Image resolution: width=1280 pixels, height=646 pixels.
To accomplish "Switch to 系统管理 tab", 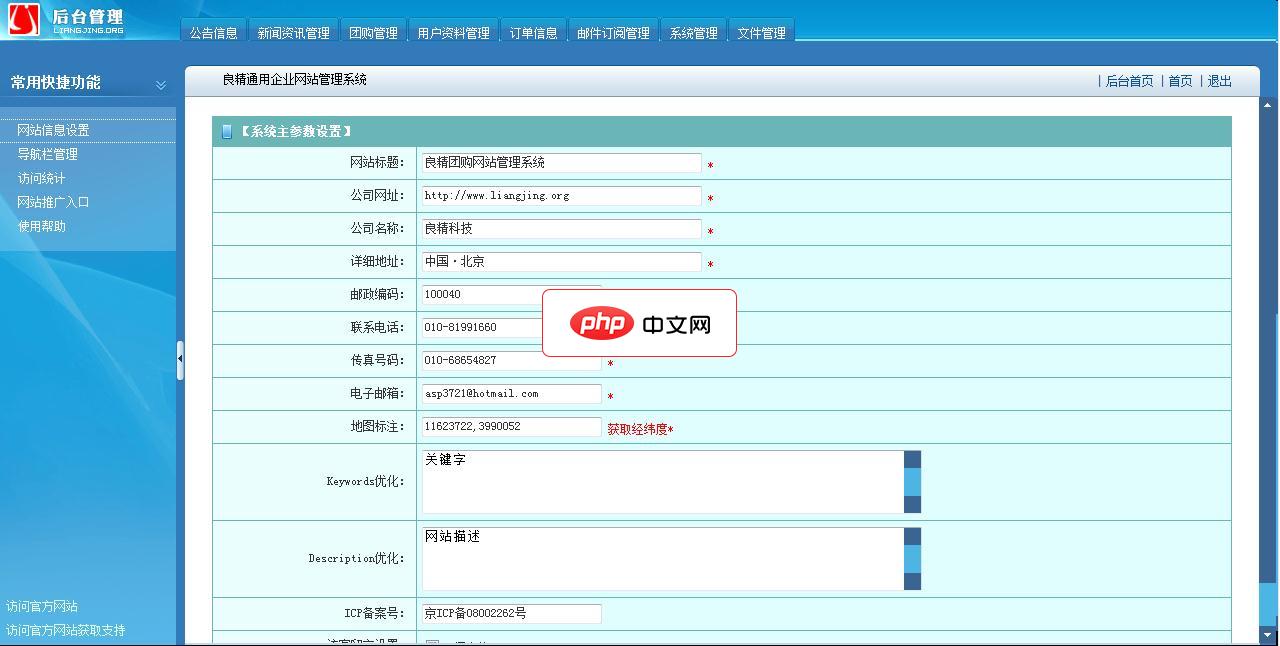I will [x=693, y=31].
